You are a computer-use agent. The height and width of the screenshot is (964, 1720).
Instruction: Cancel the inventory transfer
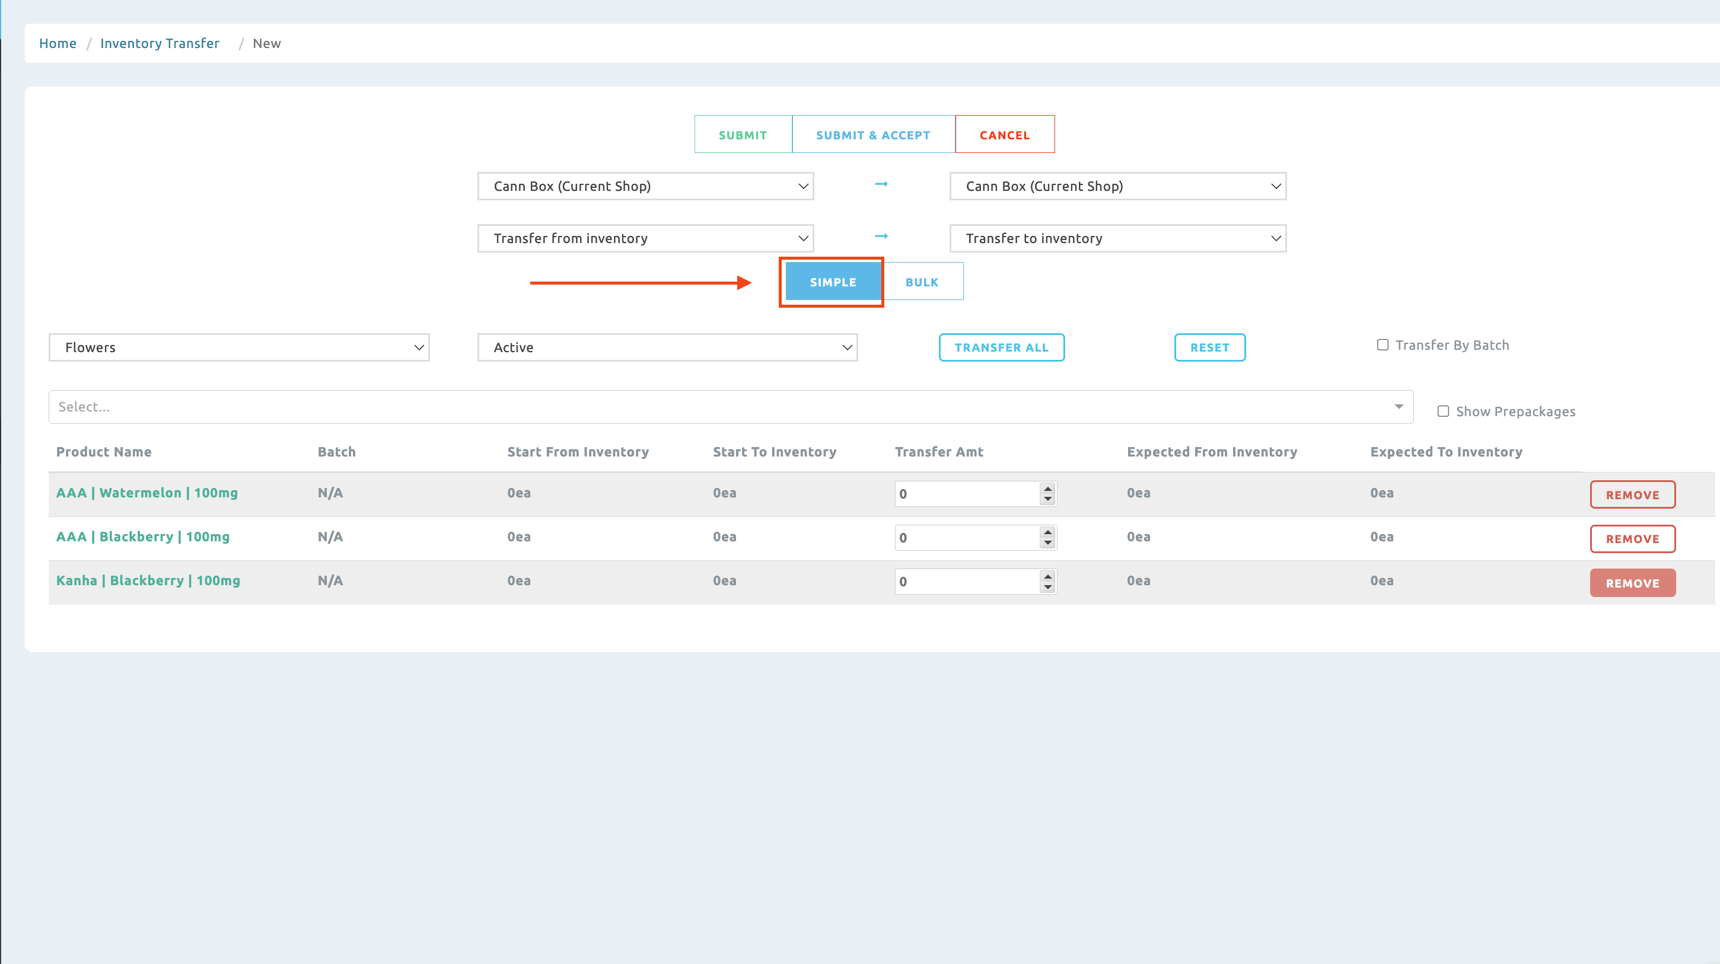tap(1004, 135)
